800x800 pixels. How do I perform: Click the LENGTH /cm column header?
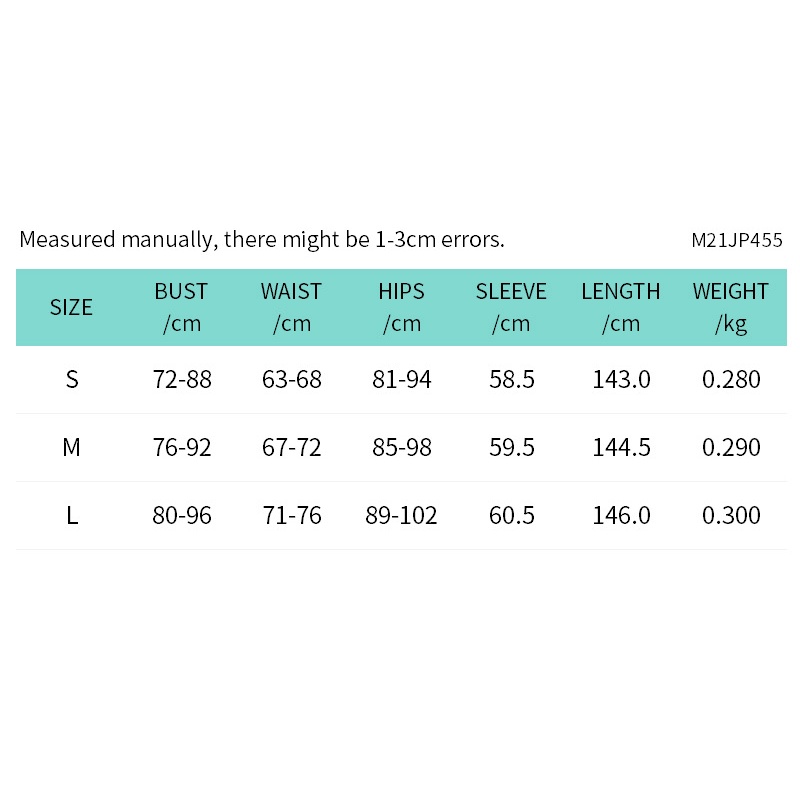pyautogui.click(x=621, y=307)
